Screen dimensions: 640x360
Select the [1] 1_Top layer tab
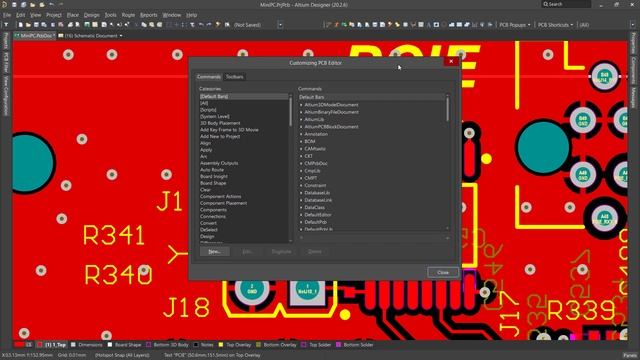(x=52, y=345)
